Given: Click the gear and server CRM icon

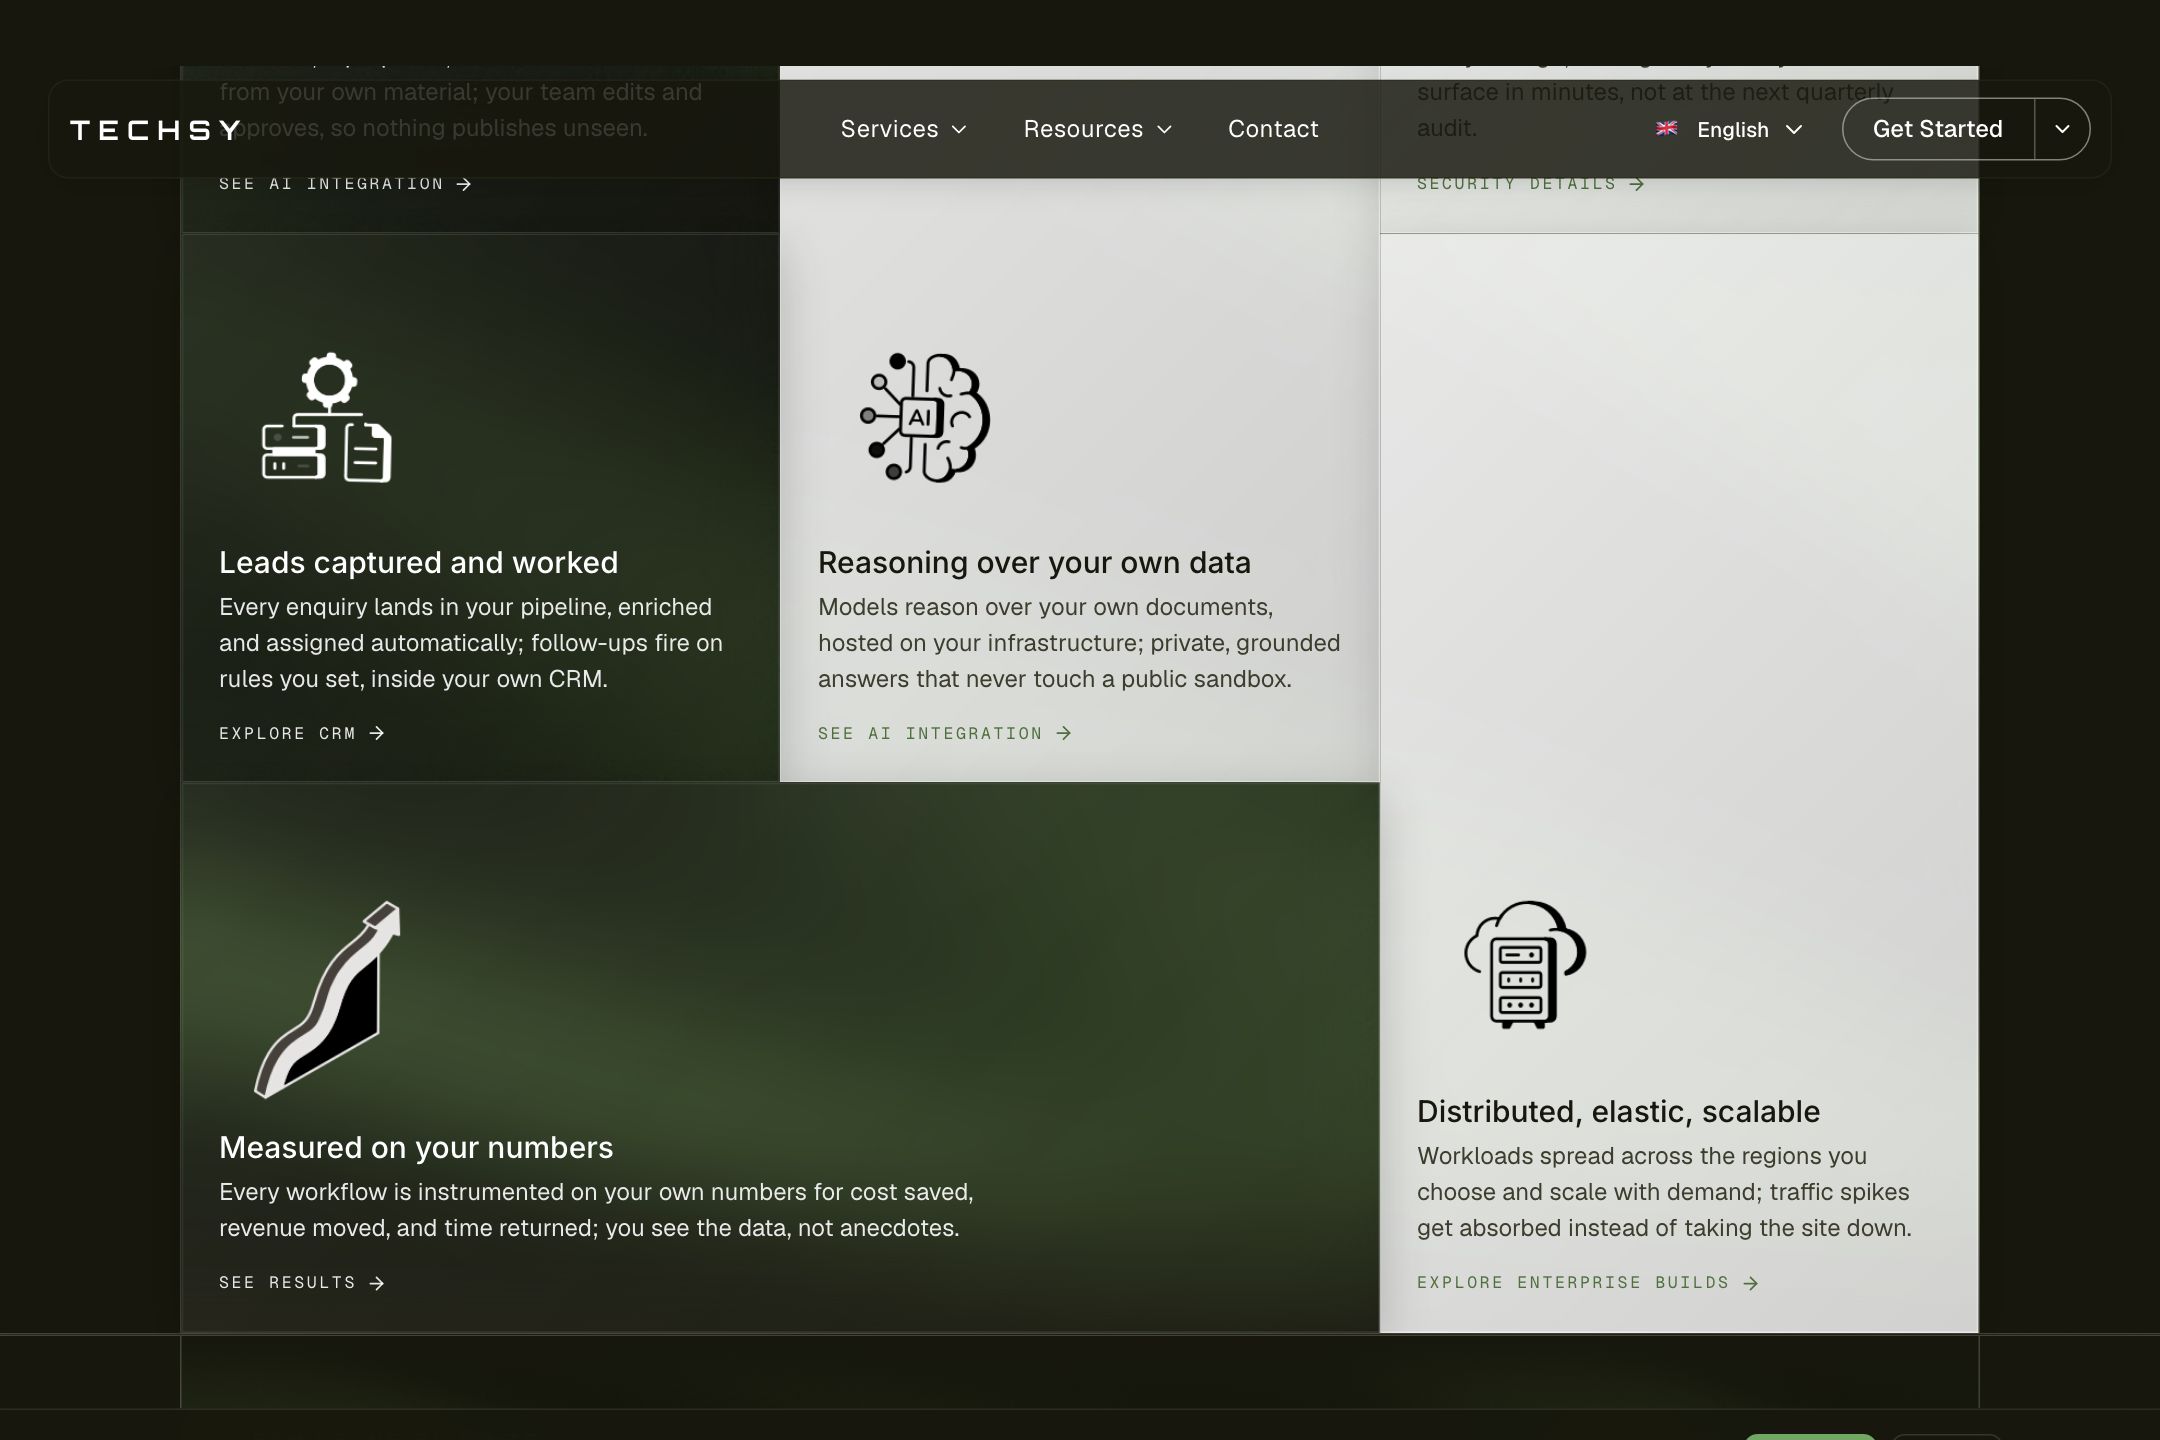Looking at the screenshot, I should coord(327,418).
